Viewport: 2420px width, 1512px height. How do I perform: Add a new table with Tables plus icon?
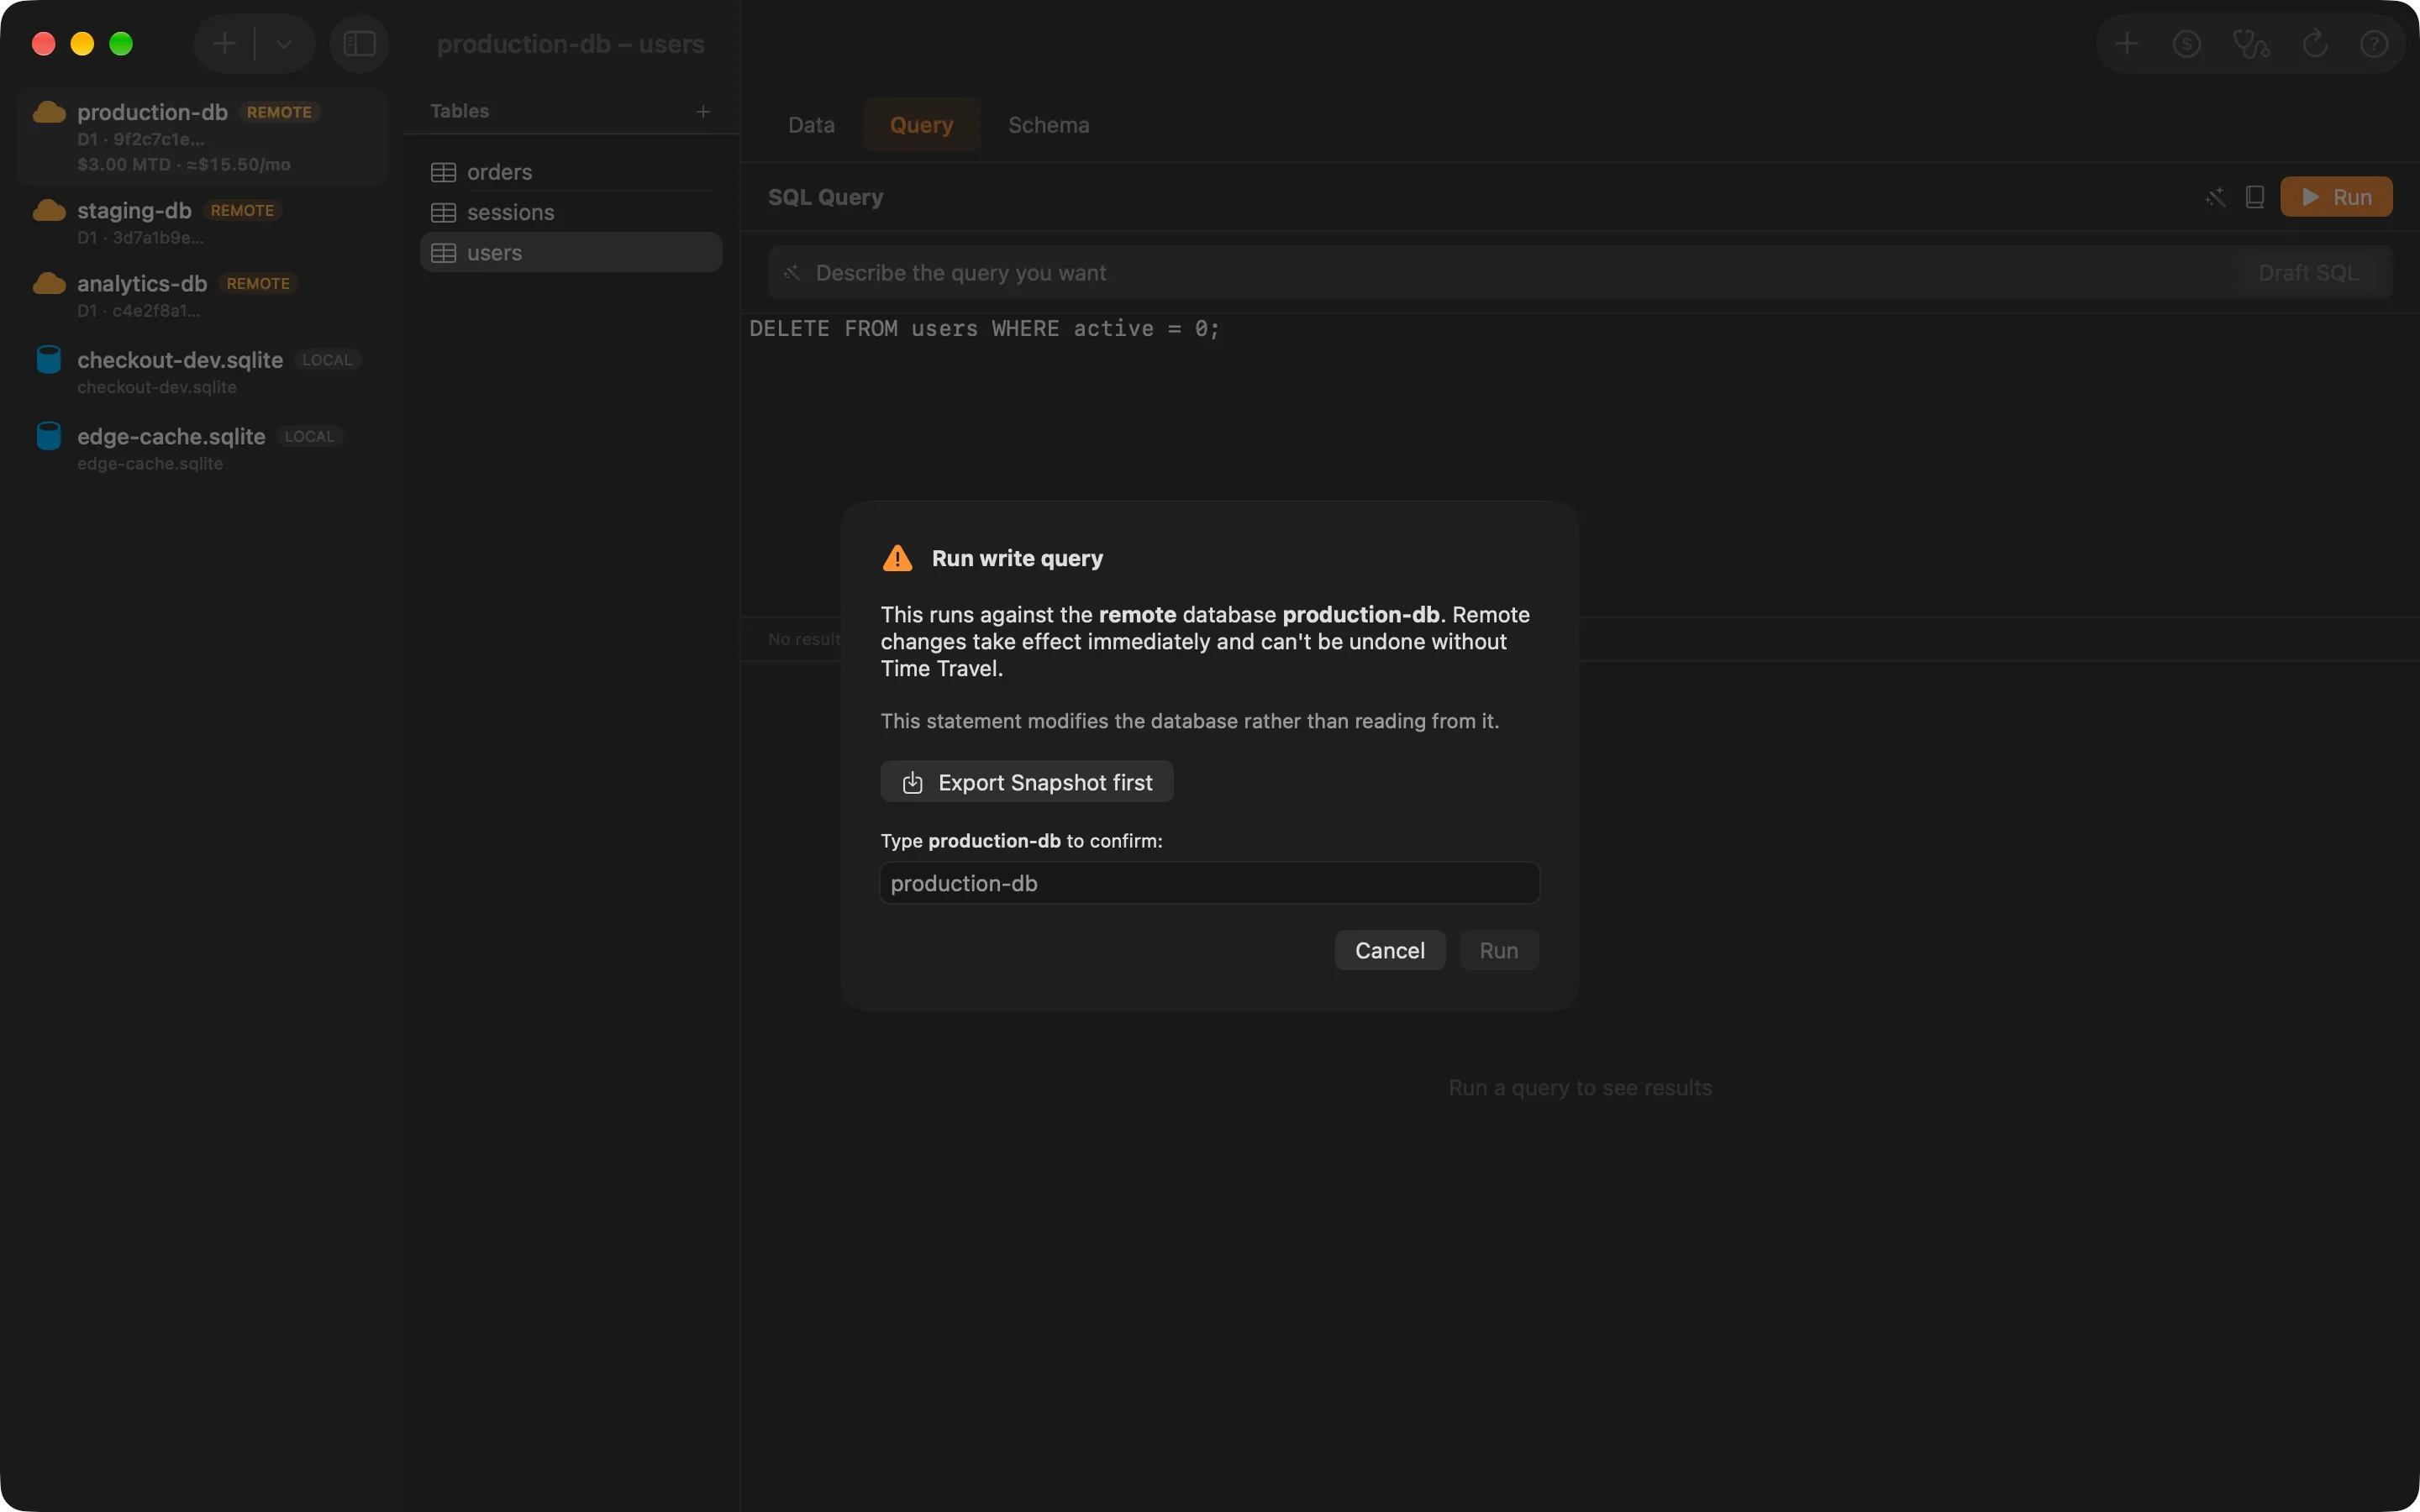pyautogui.click(x=703, y=112)
